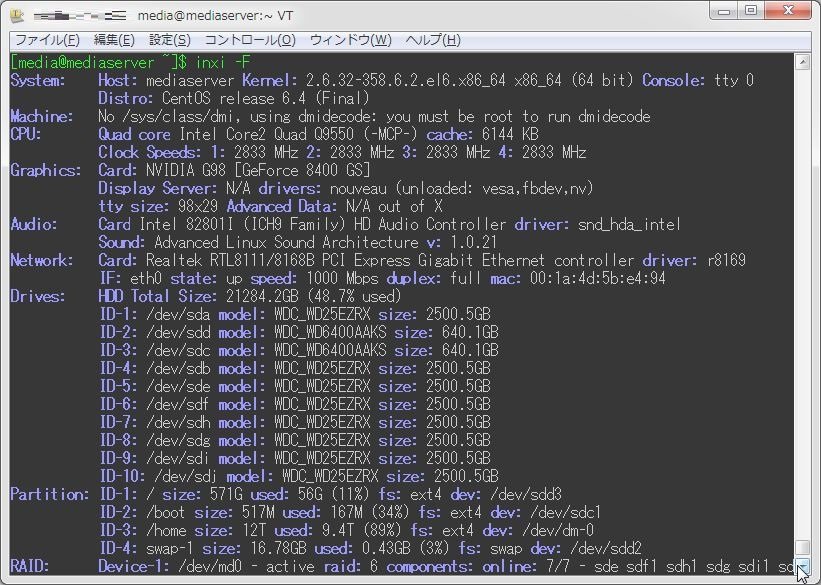Click the '9.4T (89%)' used value
The width and height of the screenshot is (821, 585).
pyautogui.click(x=362, y=531)
